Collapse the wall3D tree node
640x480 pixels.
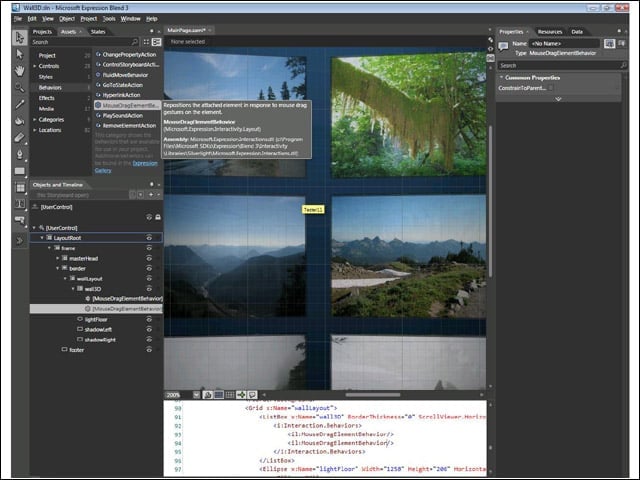click(x=73, y=289)
